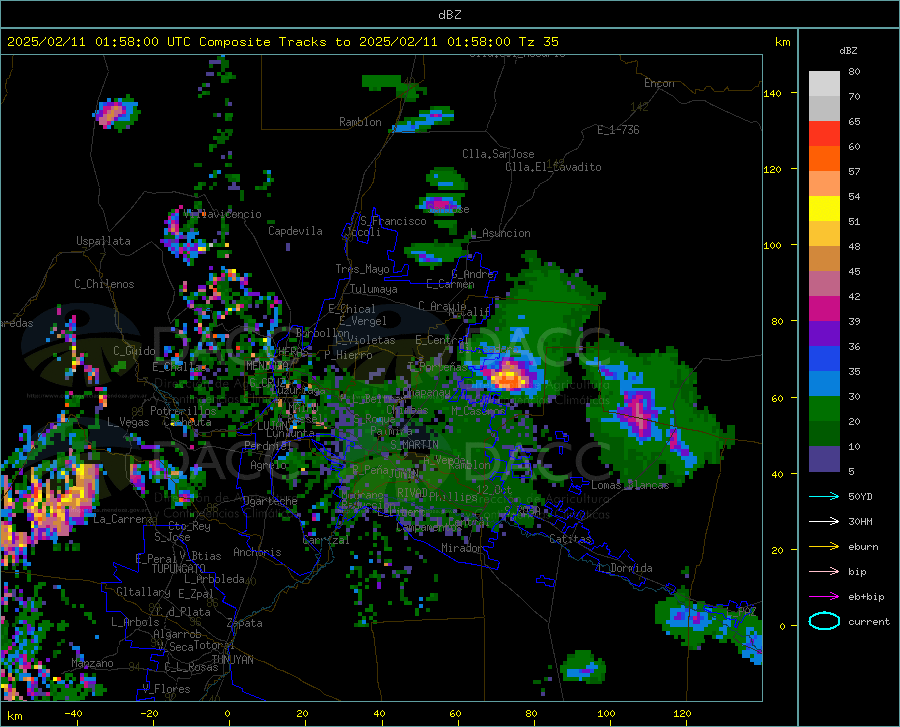Click the 140 tick on the vertical km axis
Image resolution: width=900 pixels, height=727 pixels.
[x=772, y=93]
